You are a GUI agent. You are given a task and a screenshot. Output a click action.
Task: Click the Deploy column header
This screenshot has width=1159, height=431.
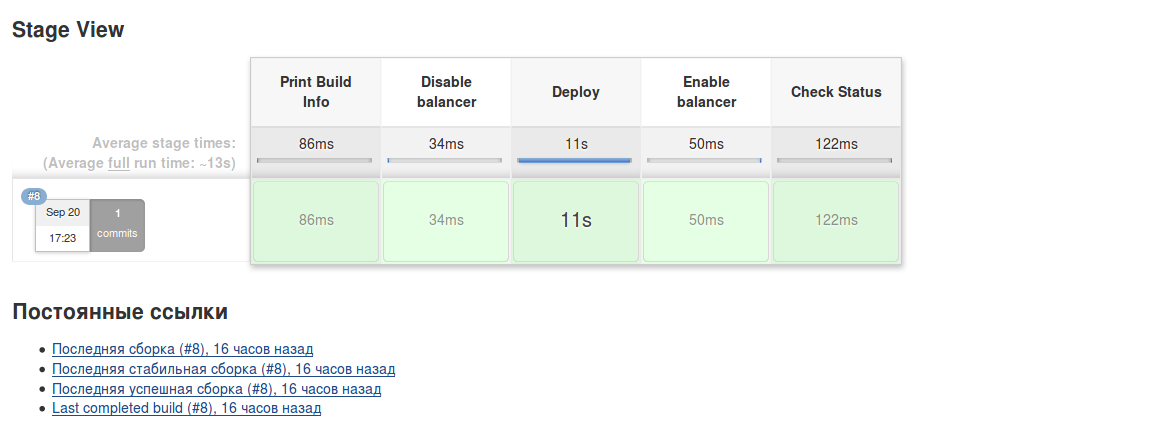coord(576,92)
